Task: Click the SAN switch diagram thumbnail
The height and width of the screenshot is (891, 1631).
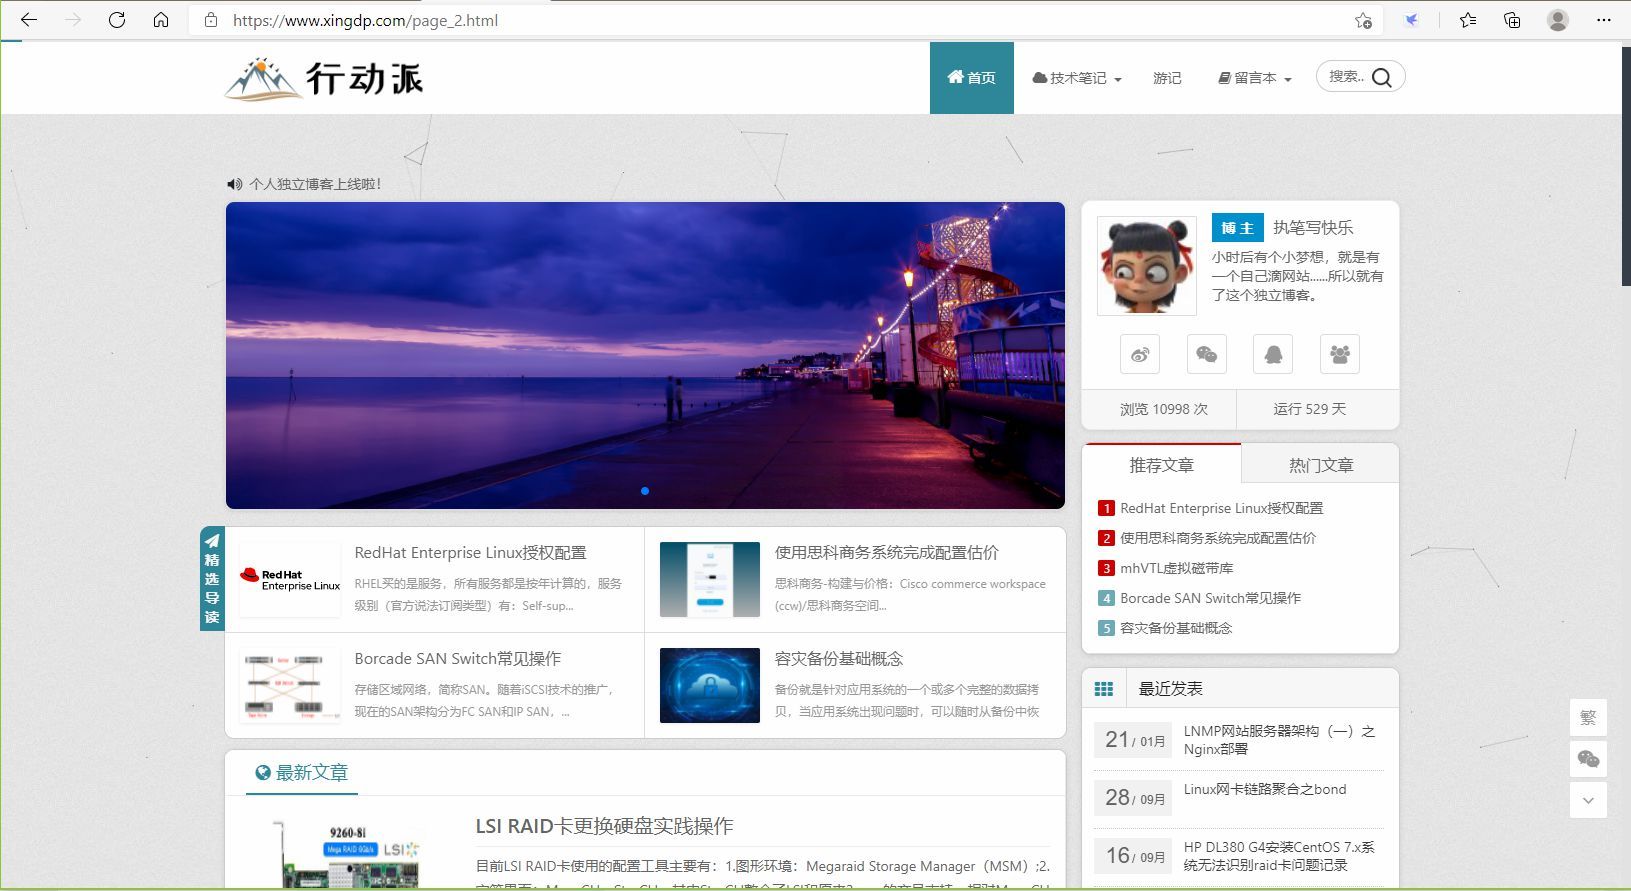Action: point(290,685)
